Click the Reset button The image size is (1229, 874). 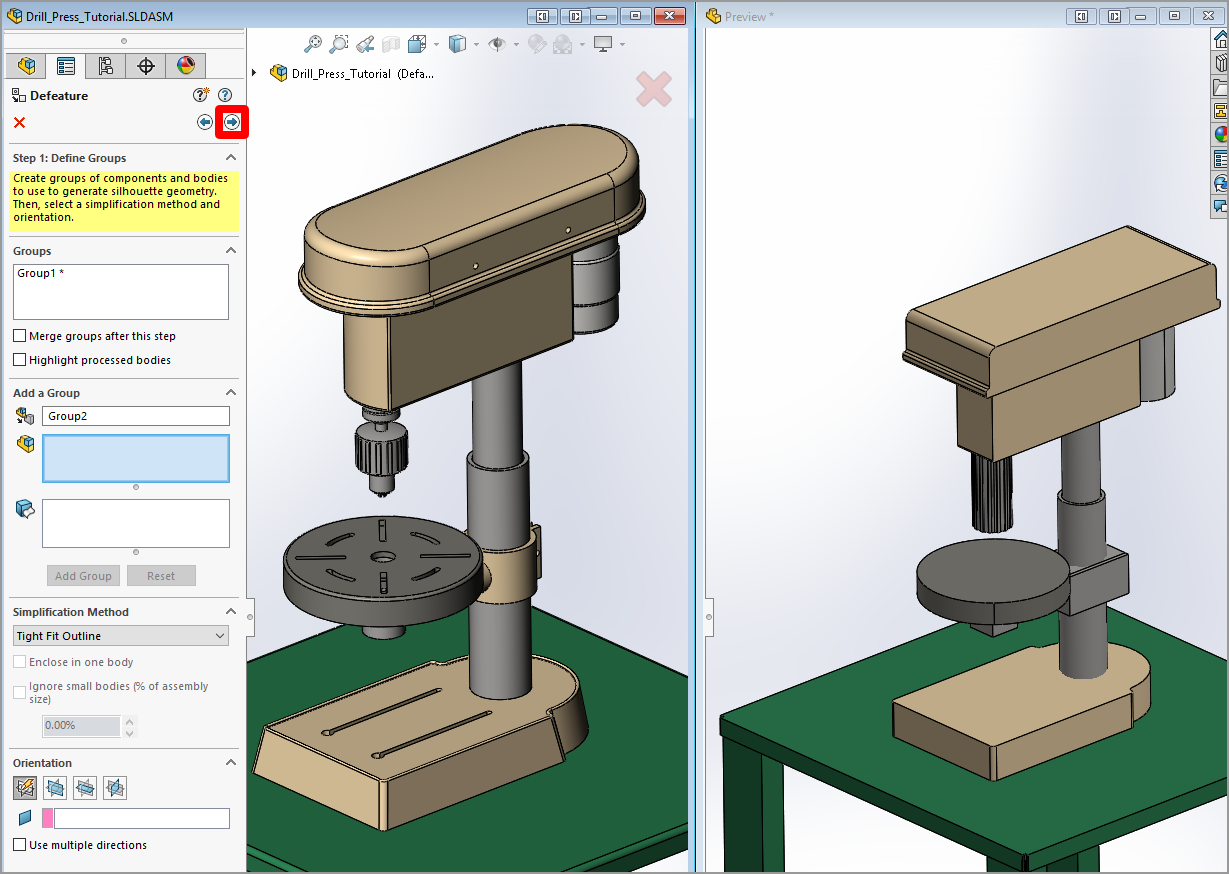(161, 576)
